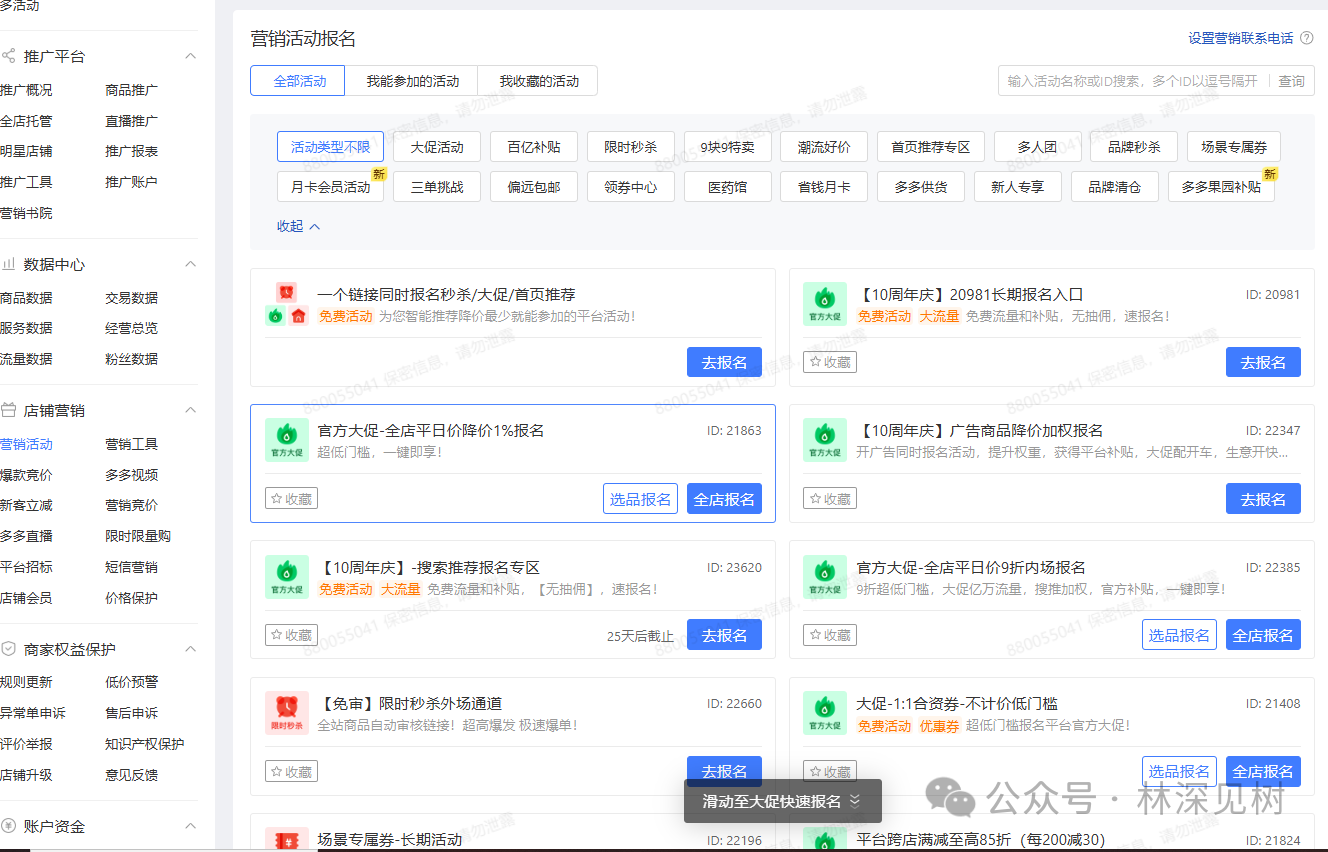Switch to the 我收藏的活动 tab
Viewport: 1328px width, 852px height.
[x=538, y=81]
